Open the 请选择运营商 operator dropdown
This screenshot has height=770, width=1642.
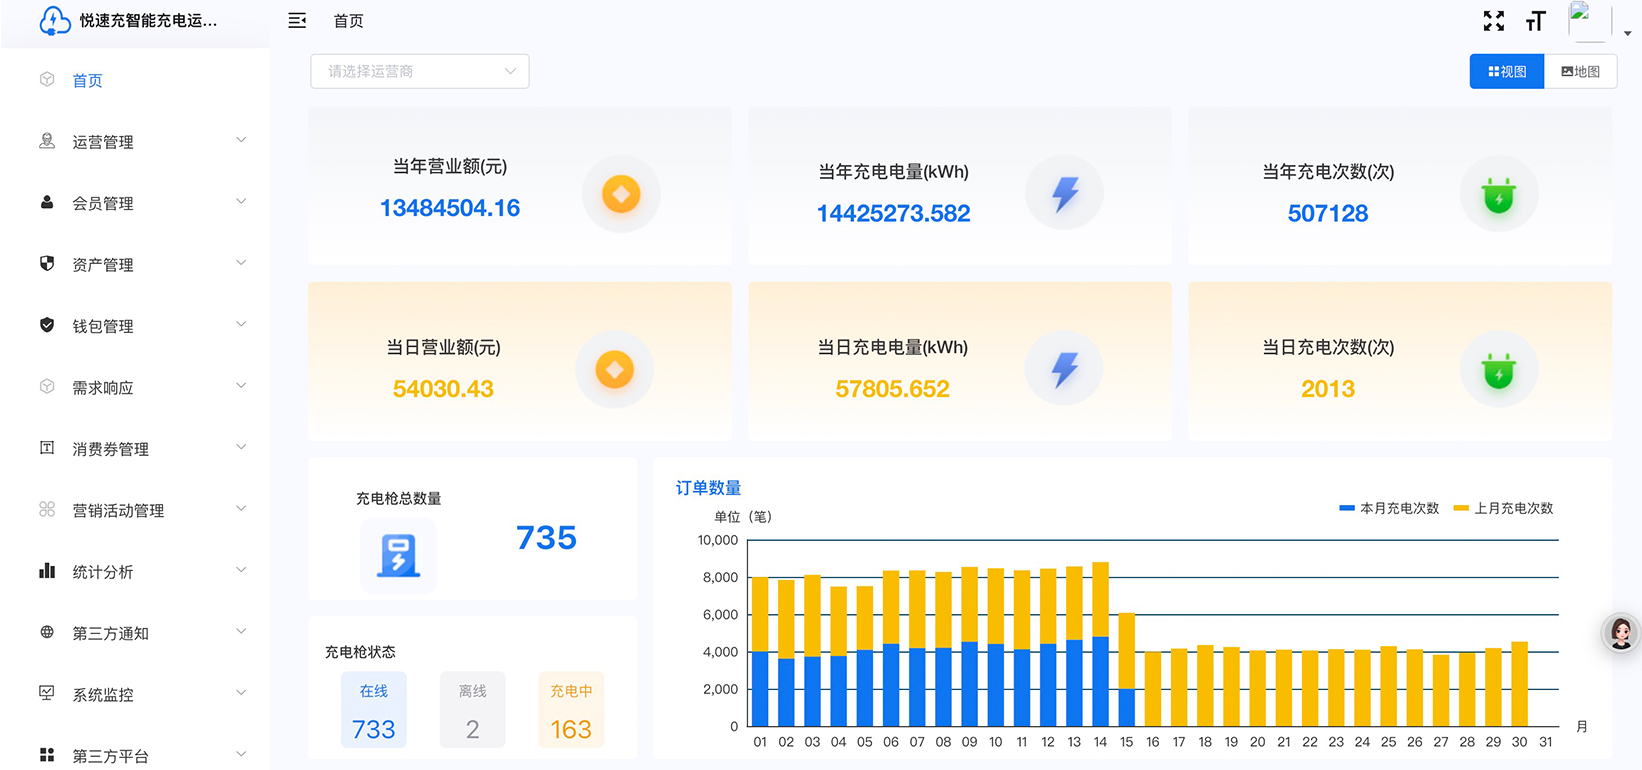pyautogui.click(x=420, y=71)
